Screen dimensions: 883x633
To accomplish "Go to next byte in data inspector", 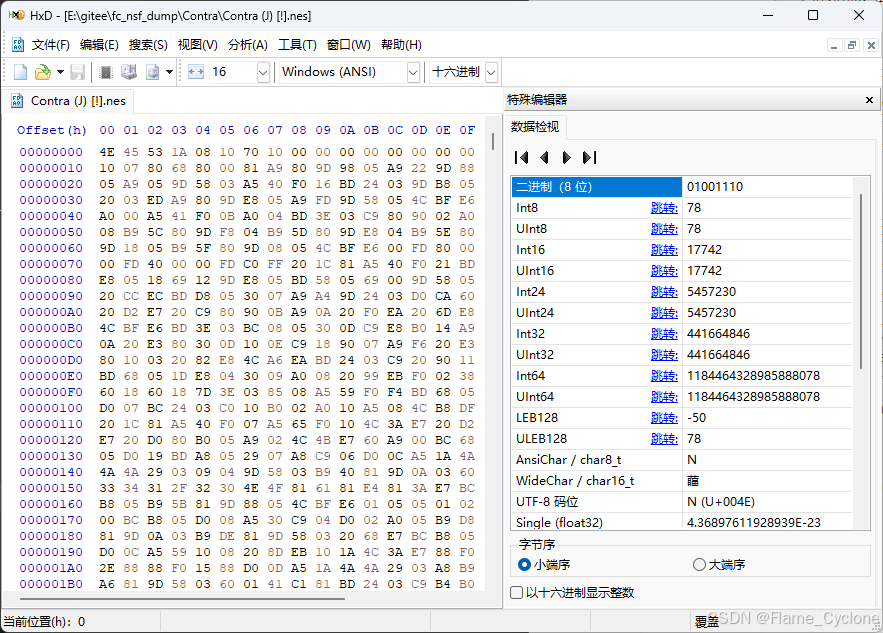I will (567, 158).
